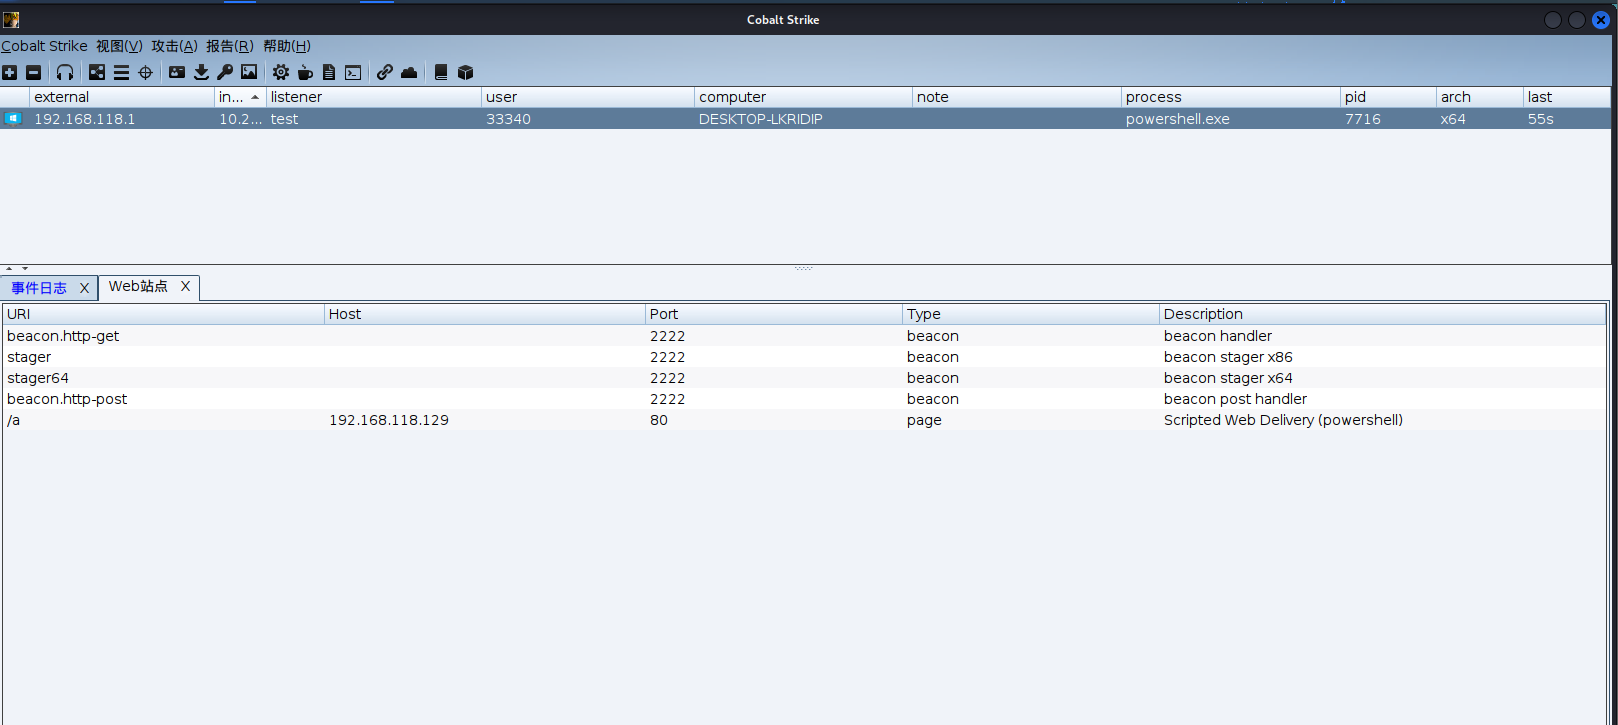
Task: Open Listeners with the headphones icon
Action: [65, 72]
